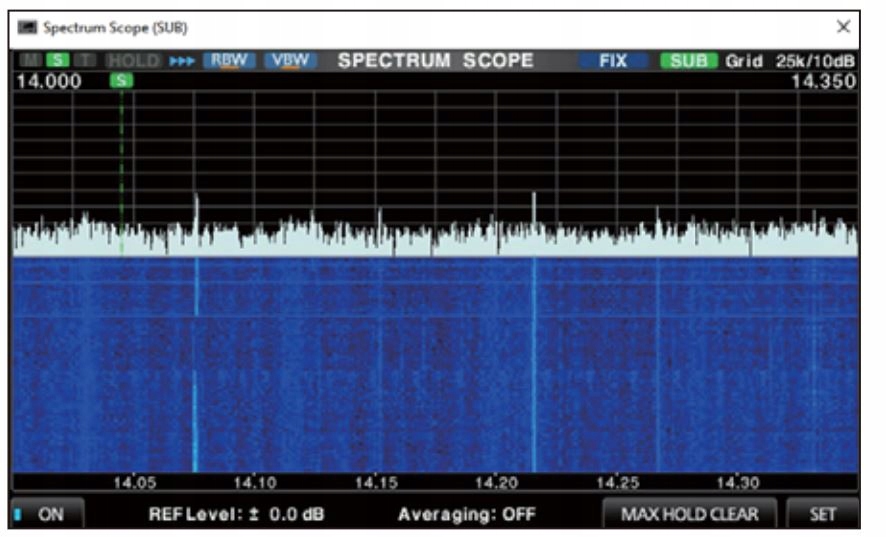Click the strong signal peak near 14.21

[x=534, y=205]
